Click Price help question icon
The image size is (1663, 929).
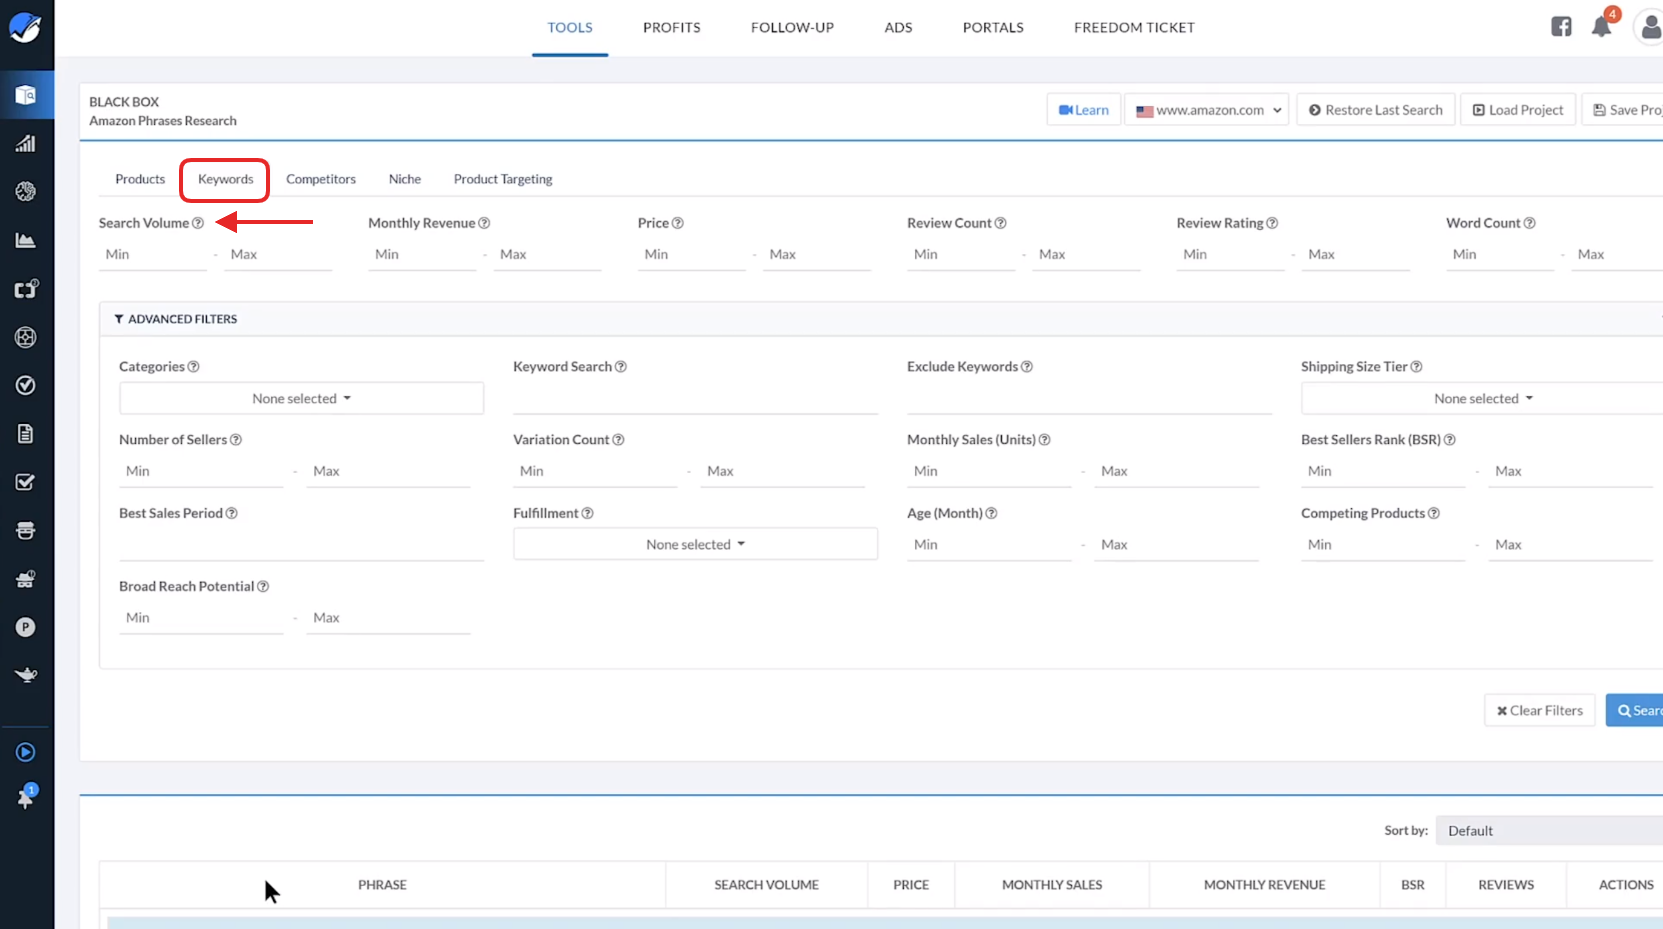click(x=678, y=223)
